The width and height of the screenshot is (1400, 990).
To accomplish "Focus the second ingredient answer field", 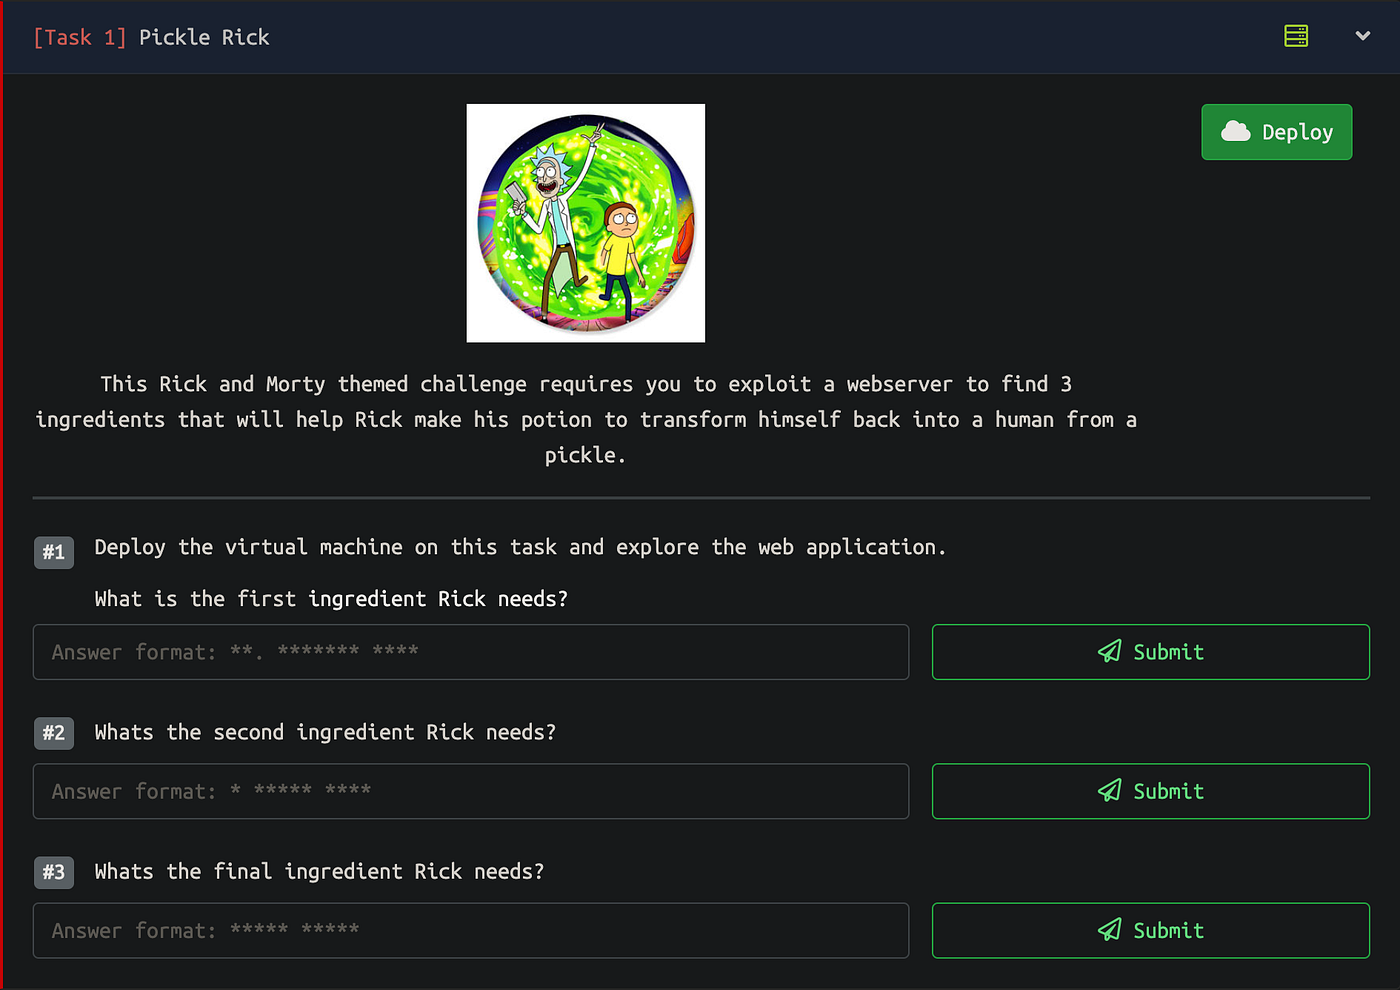I will [x=471, y=791].
